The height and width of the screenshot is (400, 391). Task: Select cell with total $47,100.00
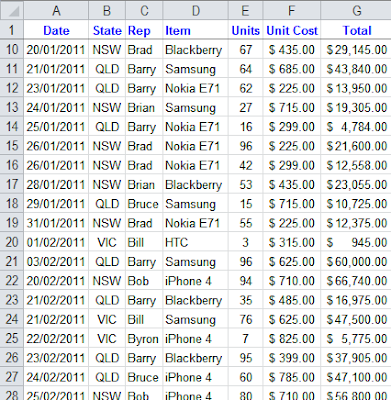point(356,377)
